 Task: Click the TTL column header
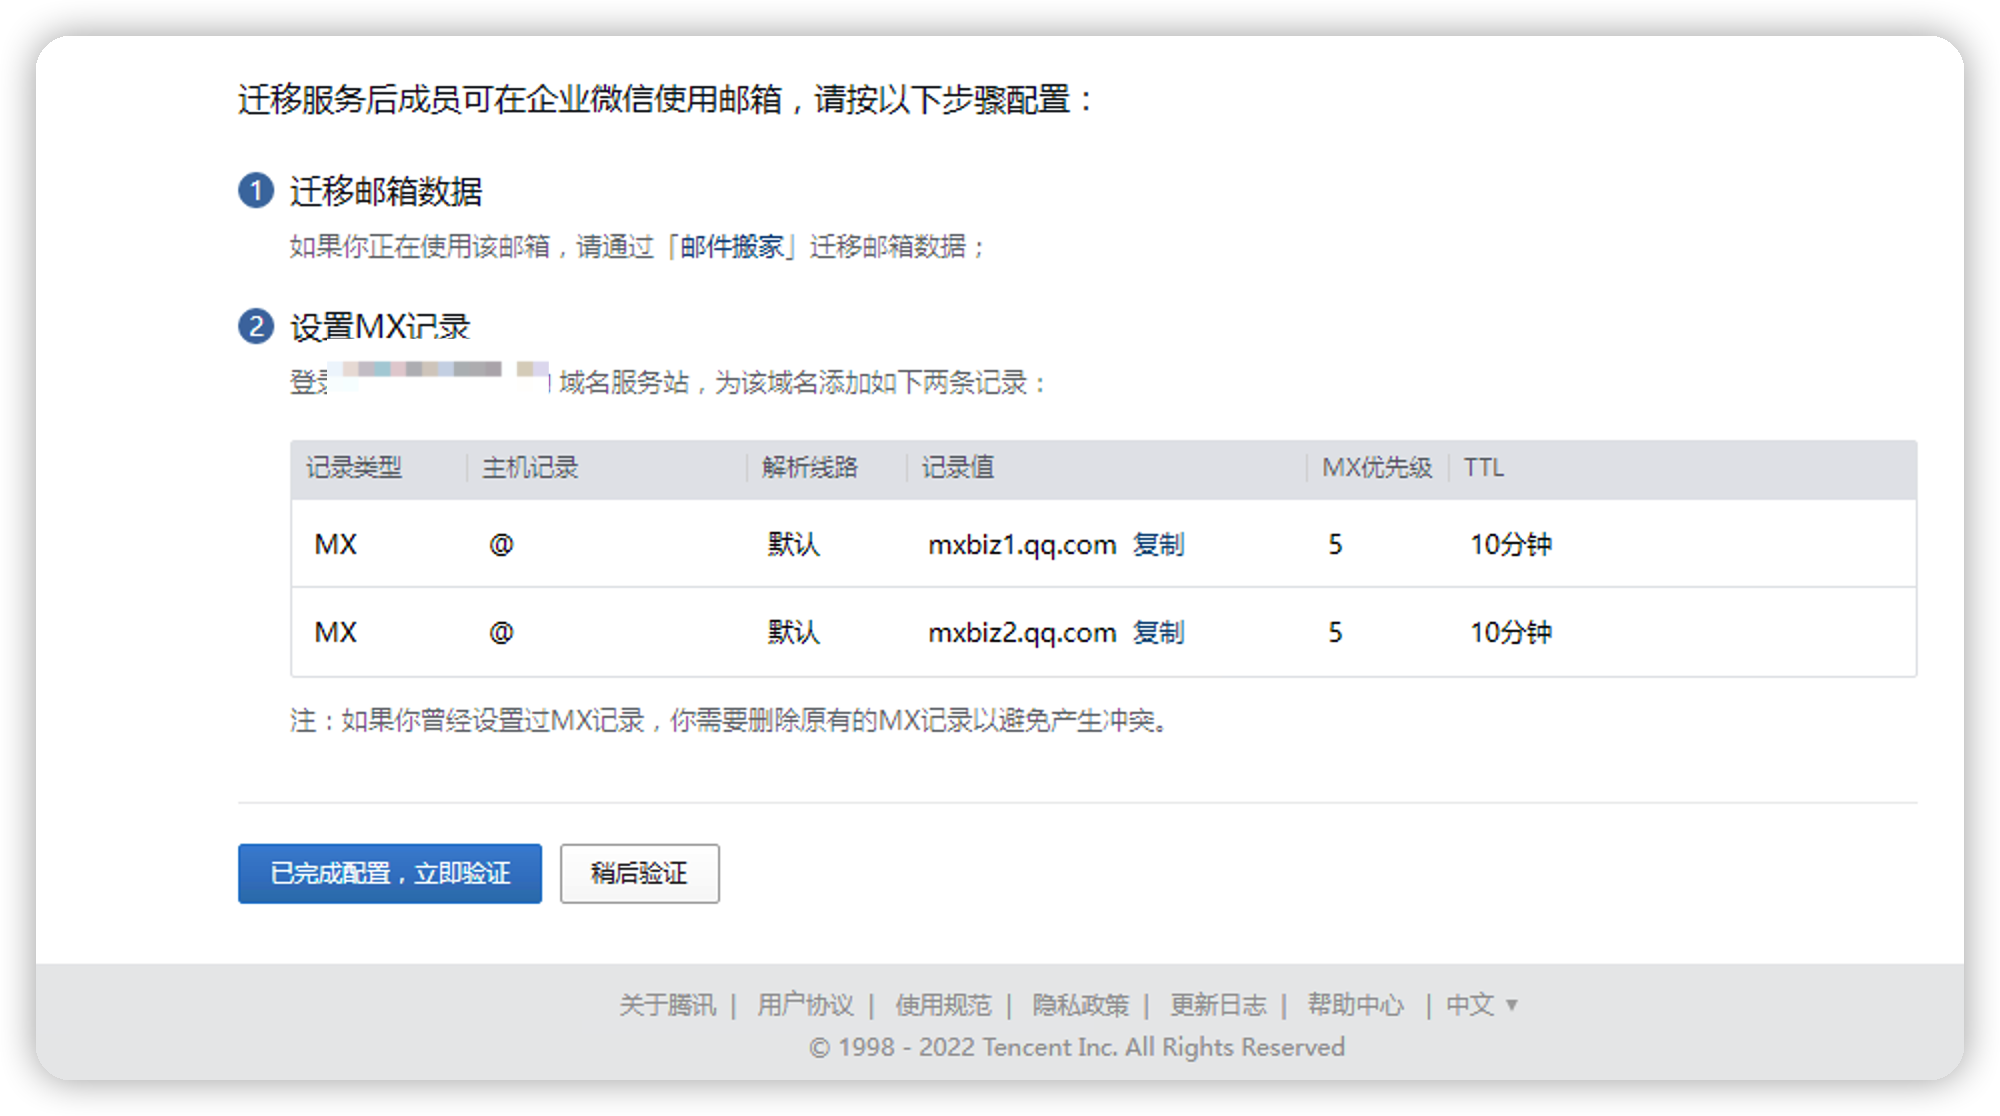point(1484,468)
